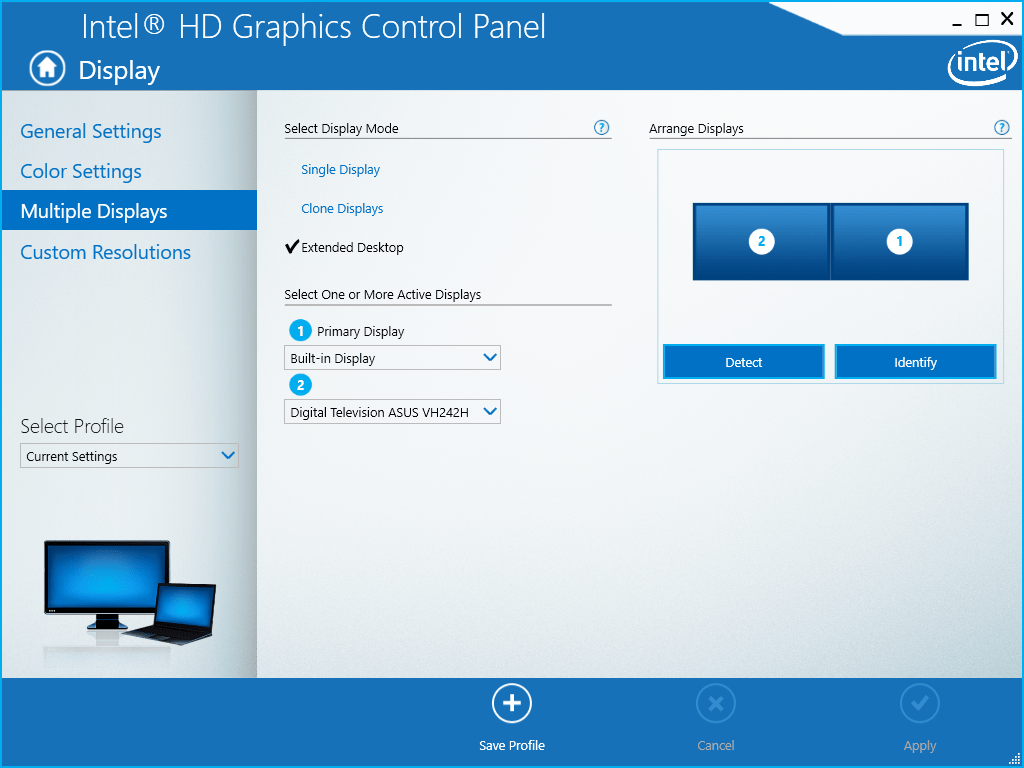Open help for Arrange Displays
The image size is (1024, 768).
click(x=1001, y=127)
